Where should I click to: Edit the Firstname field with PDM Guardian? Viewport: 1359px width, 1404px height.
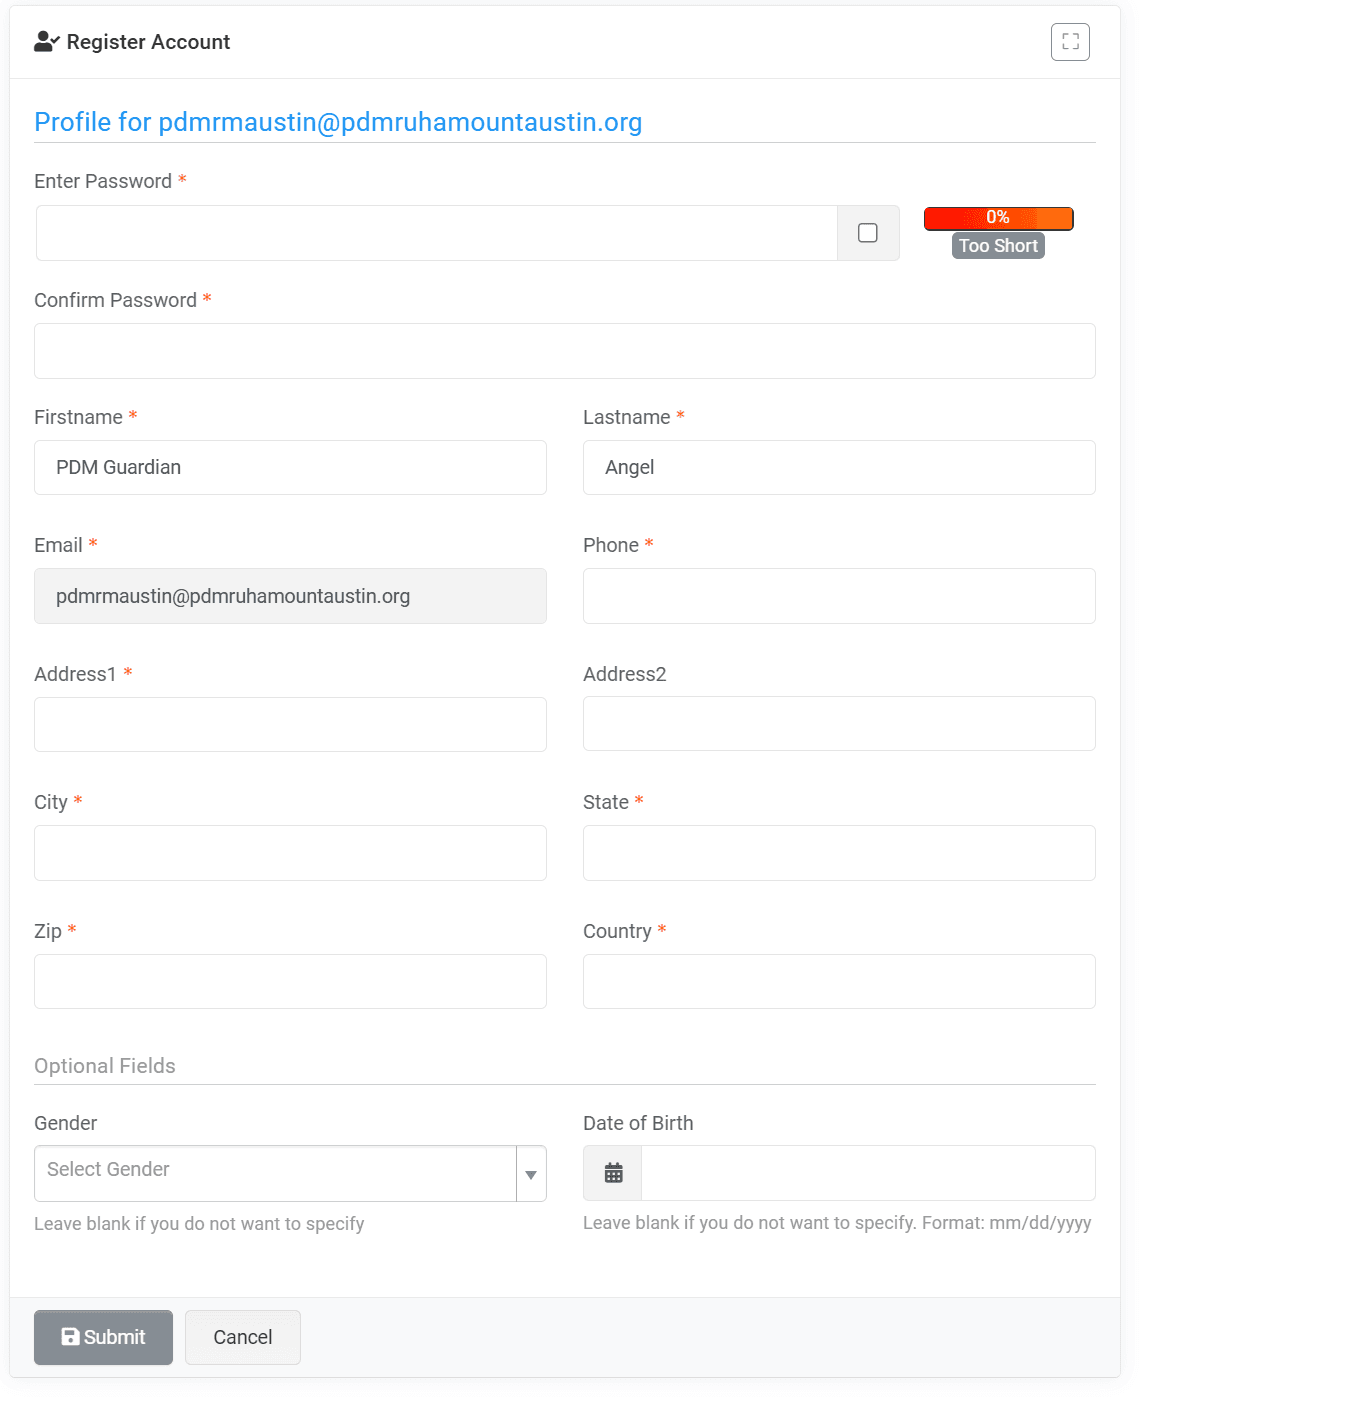[290, 467]
